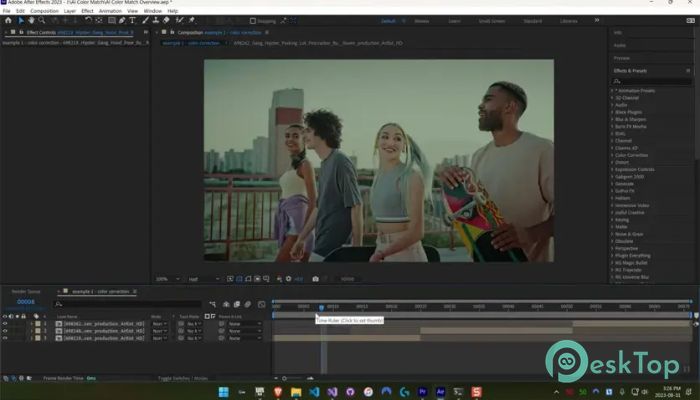Select the Zoom magnifier tool
The image size is (700, 400).
(x=41, y=20)
